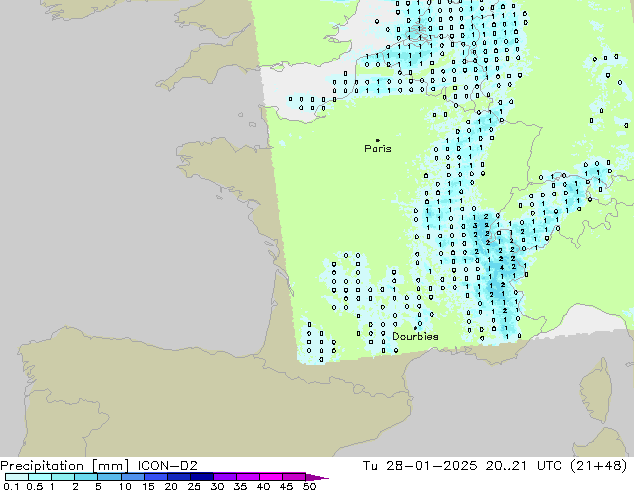Click the Dourbies location label

point(415,336)
